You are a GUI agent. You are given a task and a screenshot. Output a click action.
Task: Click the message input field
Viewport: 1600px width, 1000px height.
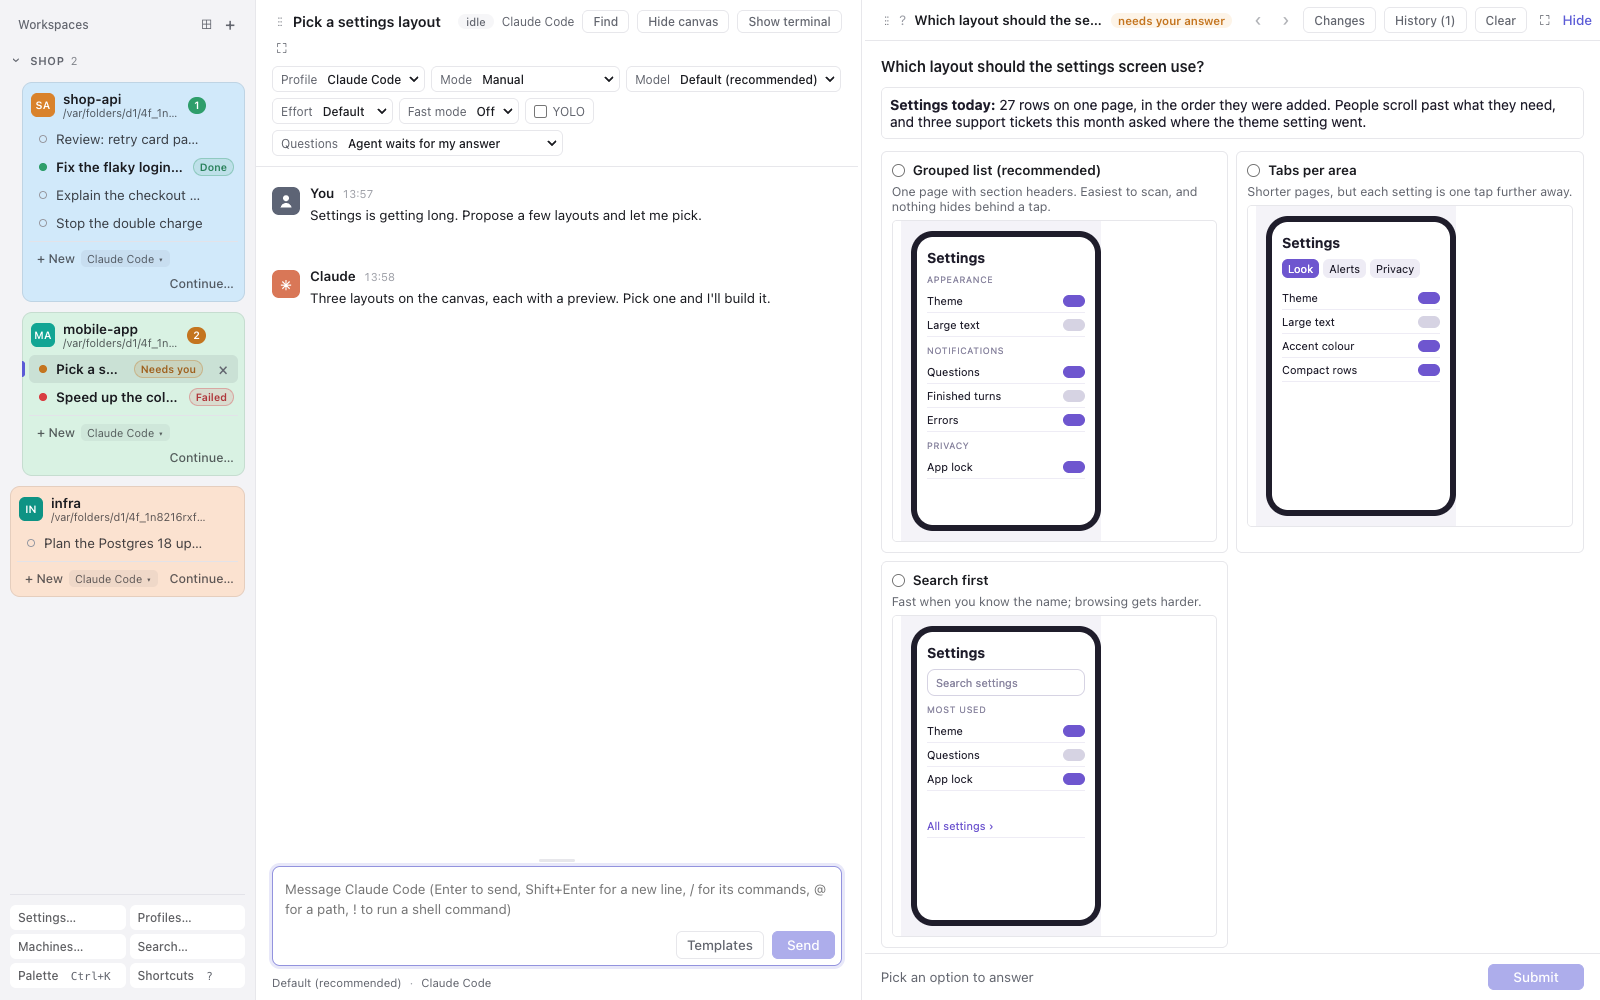tap(557, 900)
